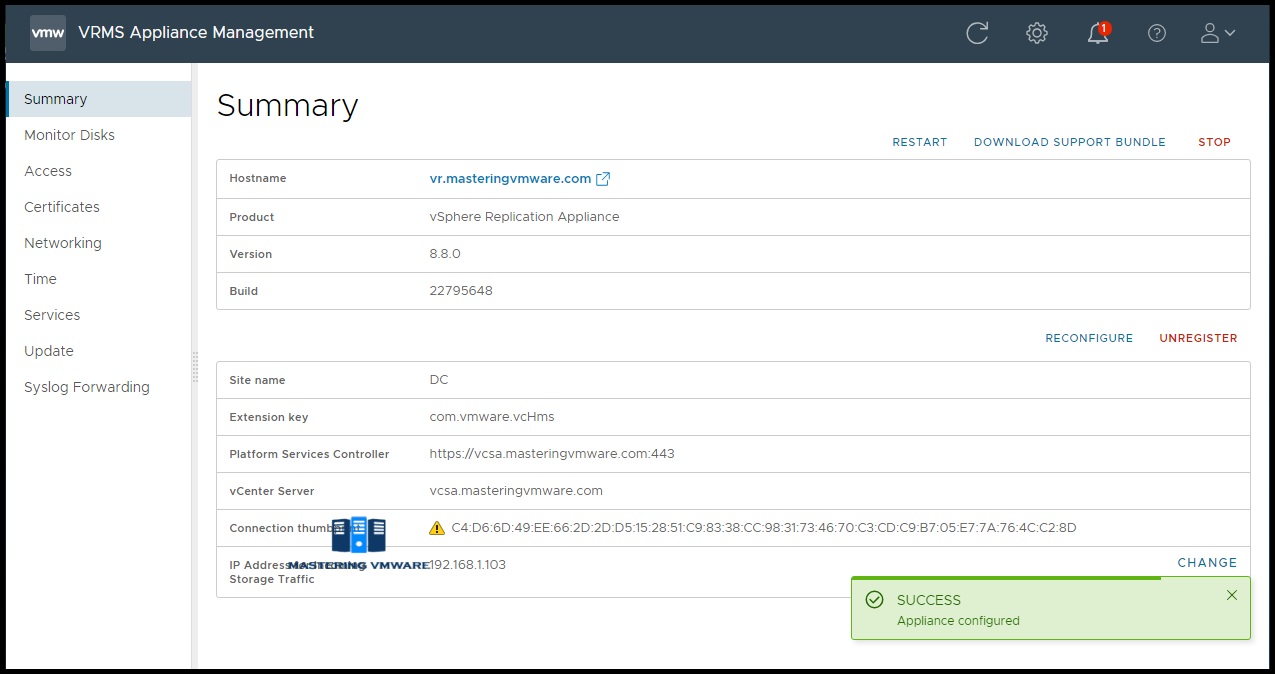Open the notifications bell icon
Viewport: 1275px width, 674px height.
(1098, 32)
